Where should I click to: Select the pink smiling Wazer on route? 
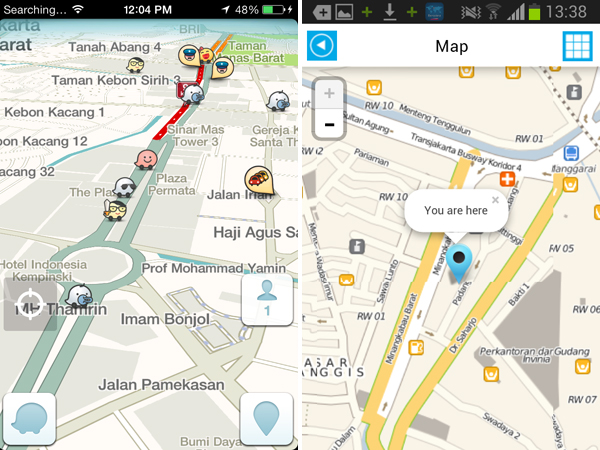146,159
